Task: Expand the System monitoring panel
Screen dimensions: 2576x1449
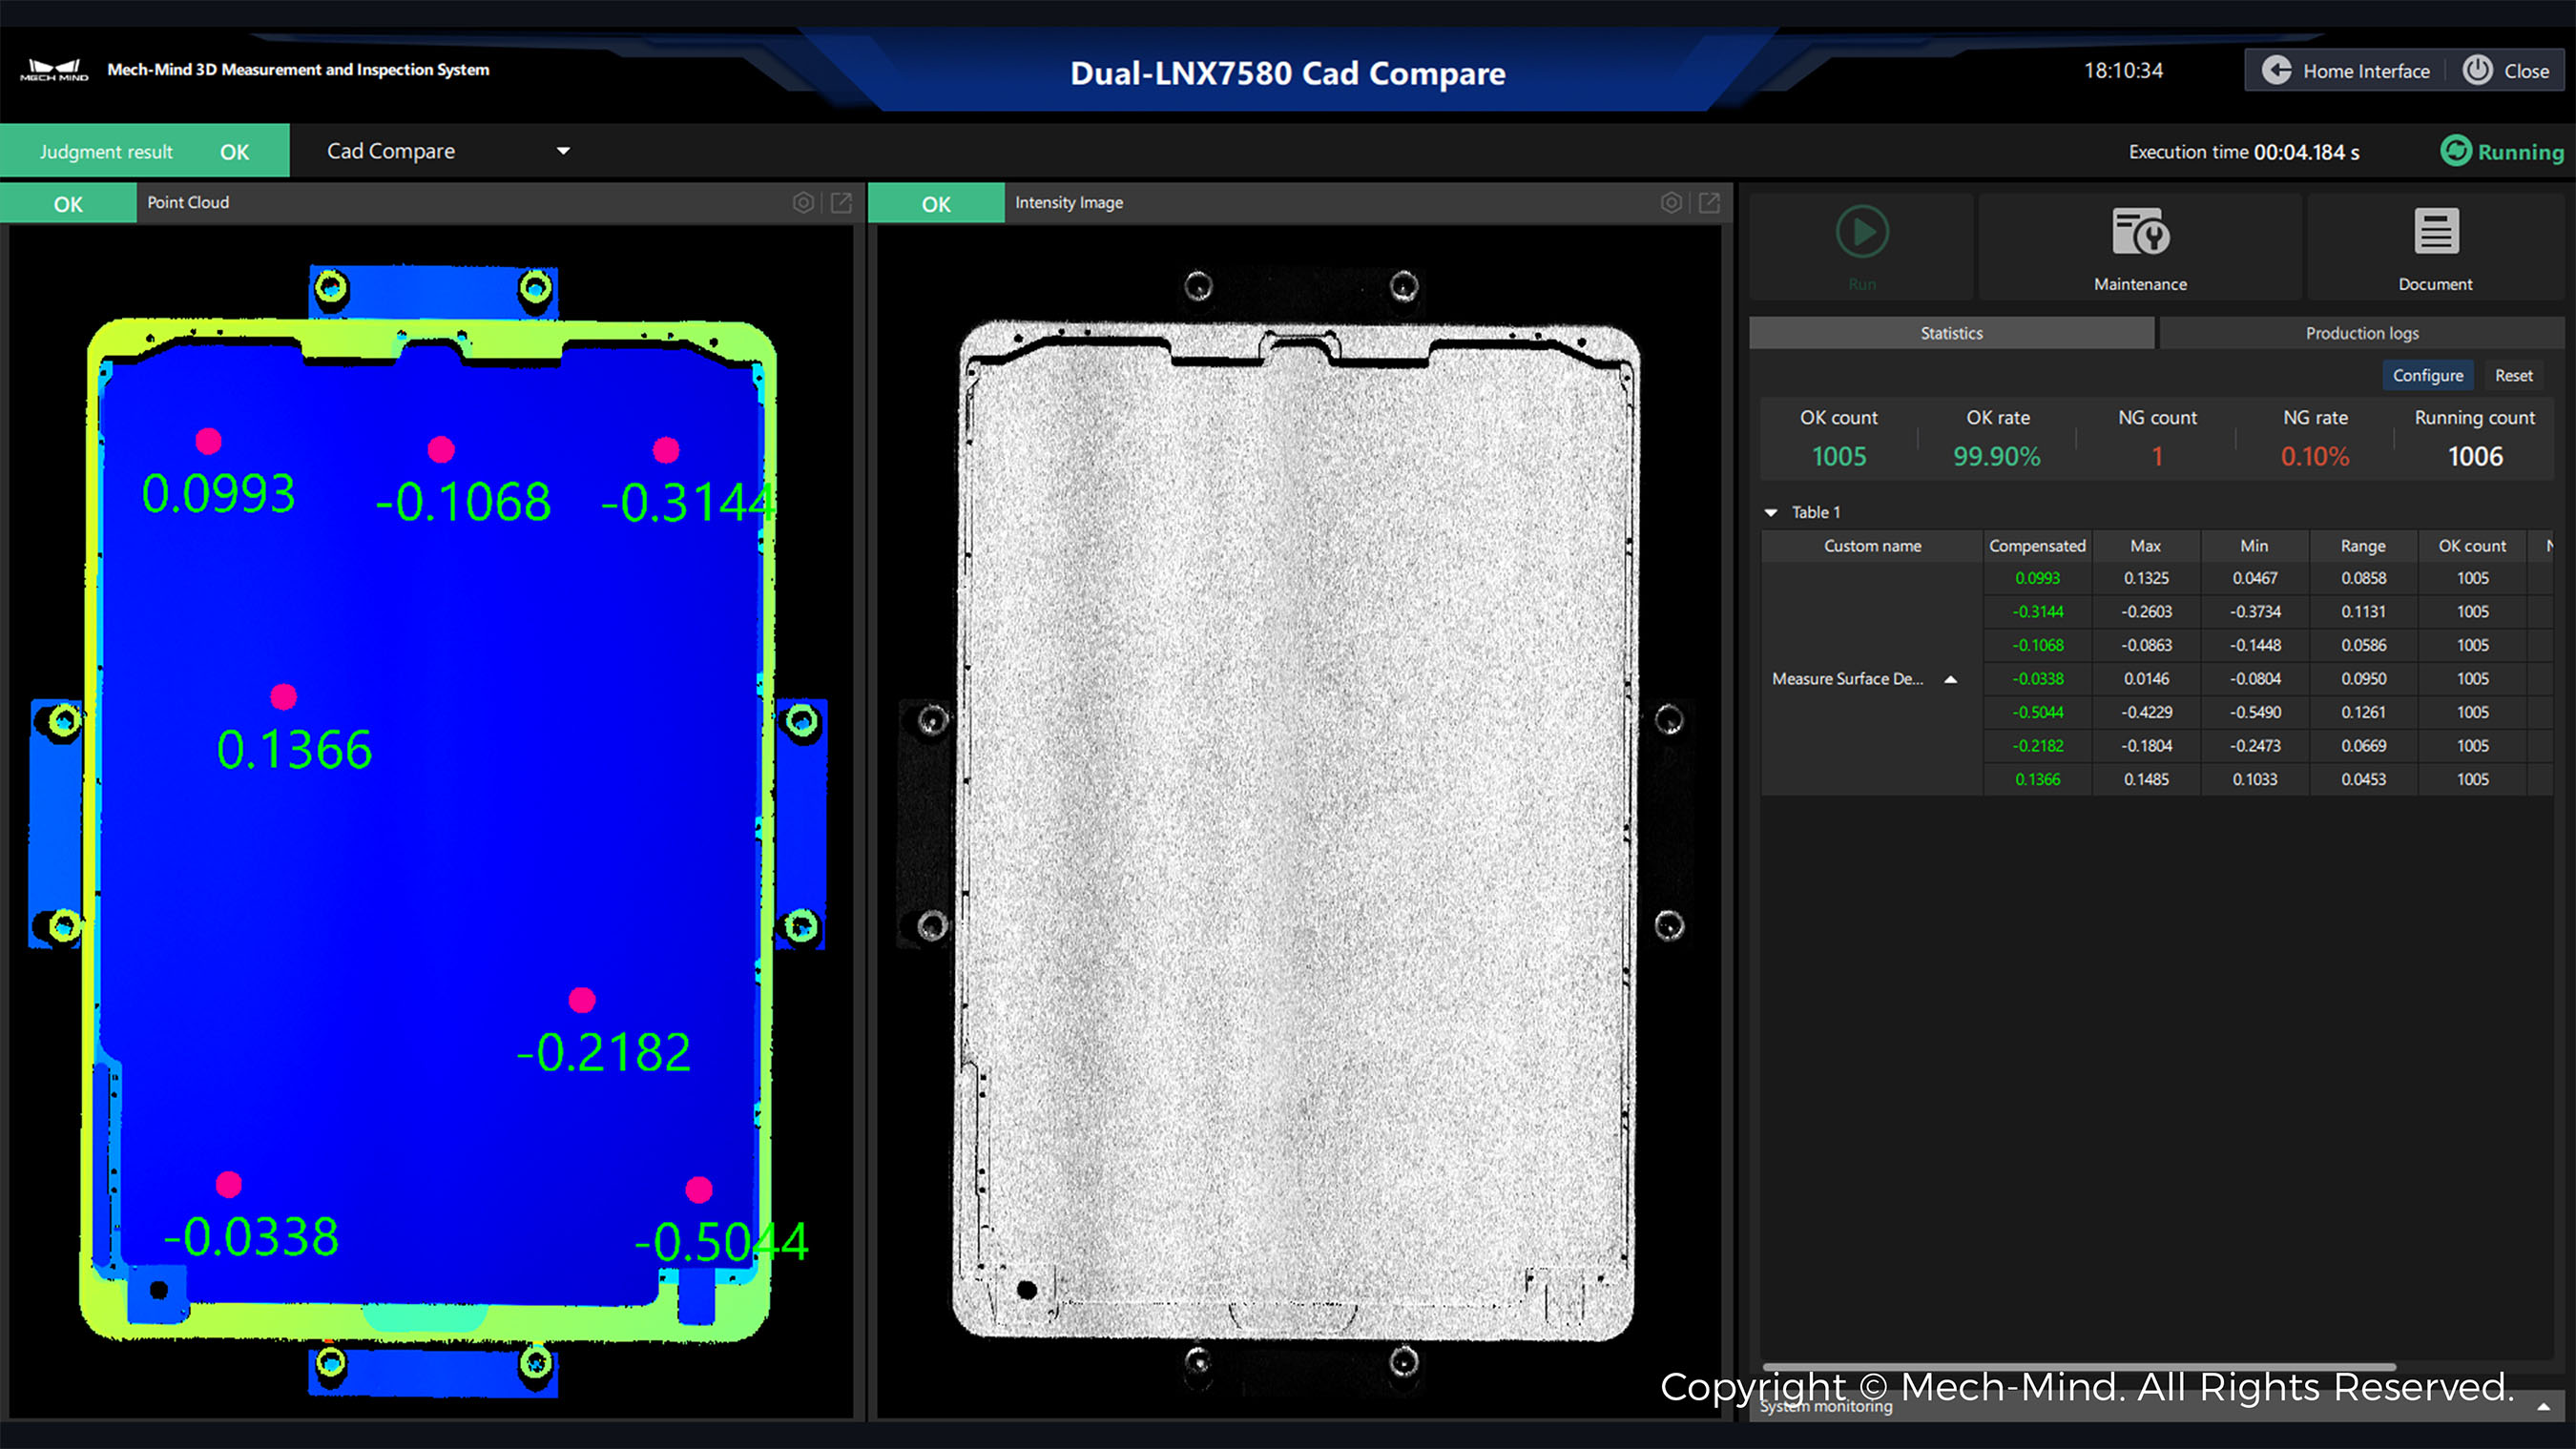Action: pyautogui.click(x=2543, y=1407)
